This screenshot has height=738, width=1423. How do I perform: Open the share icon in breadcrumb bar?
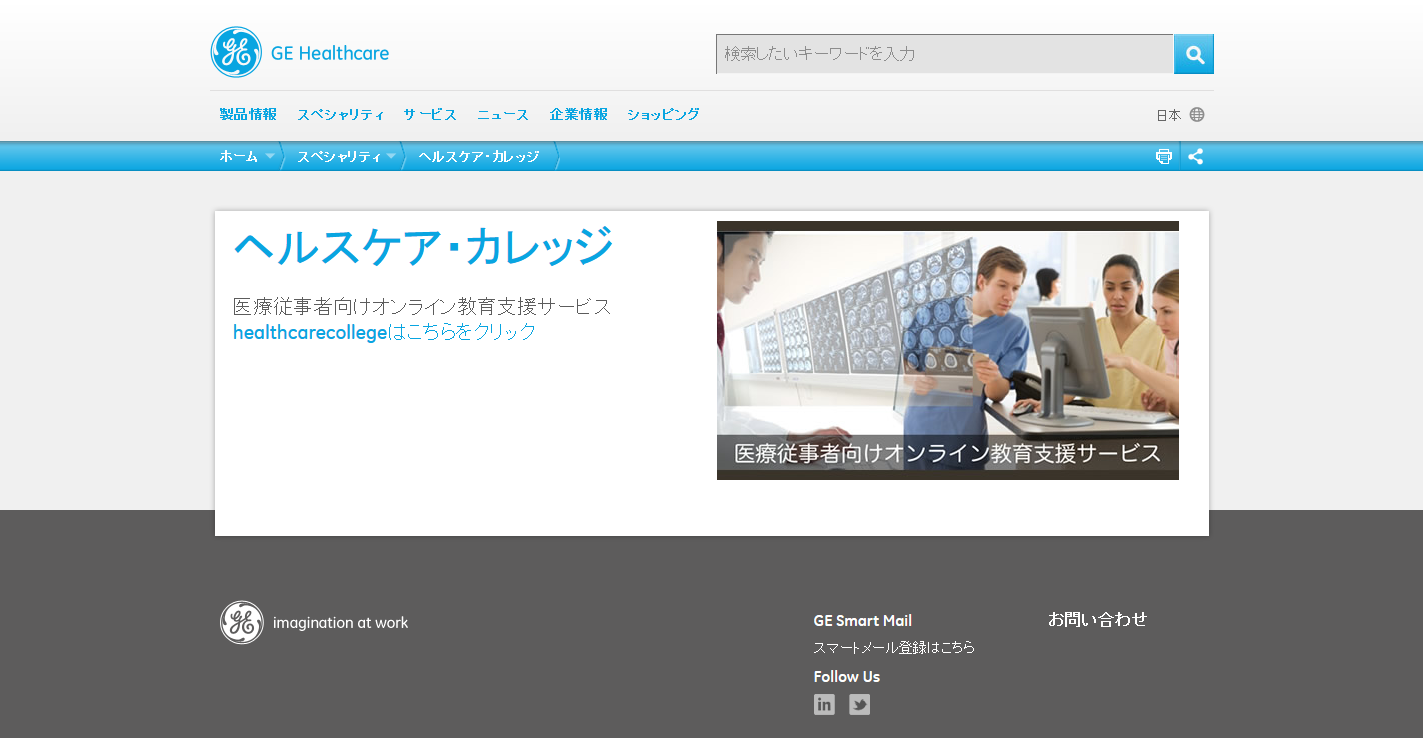1195,156
